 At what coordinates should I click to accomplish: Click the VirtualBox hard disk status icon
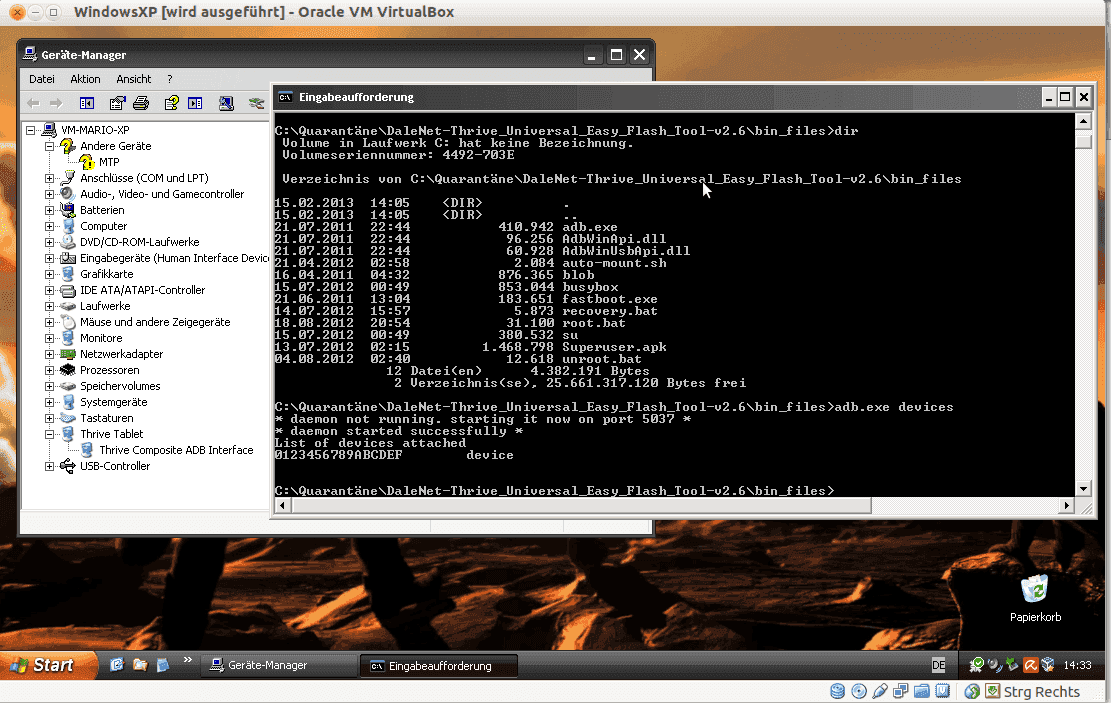tap(838, 691)
